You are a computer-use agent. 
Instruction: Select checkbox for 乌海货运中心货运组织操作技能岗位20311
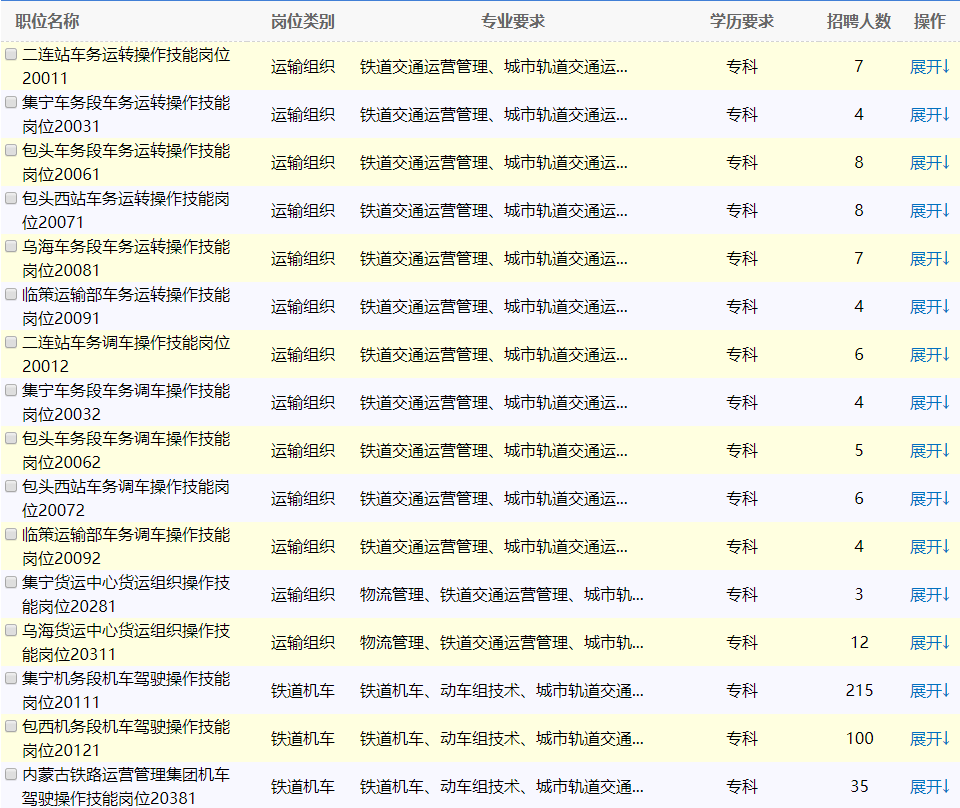pos(11,630)
